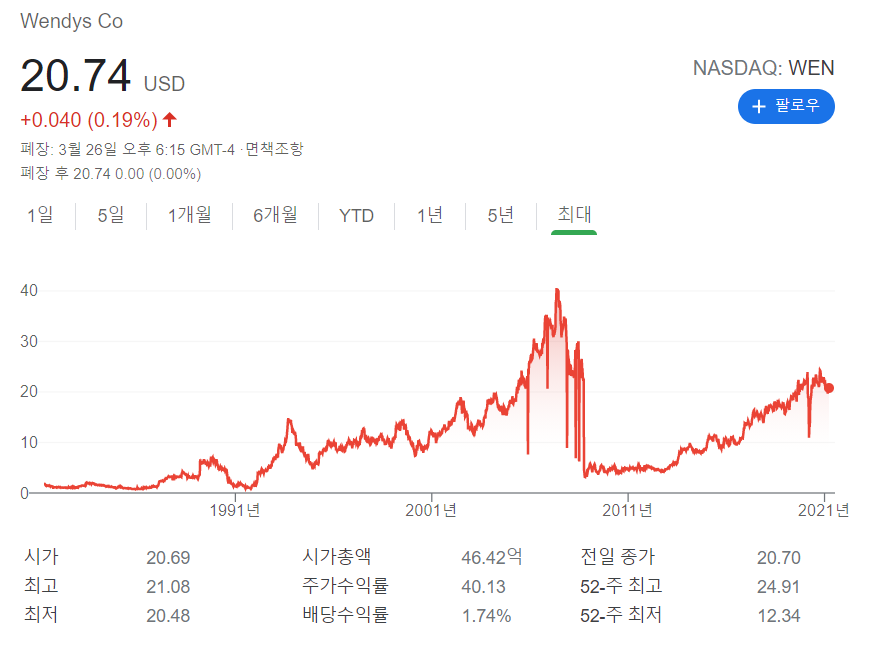The width and height of the screenshot is (883, 649).
Task: Open the YTD chart range
Action: point(356,216)
